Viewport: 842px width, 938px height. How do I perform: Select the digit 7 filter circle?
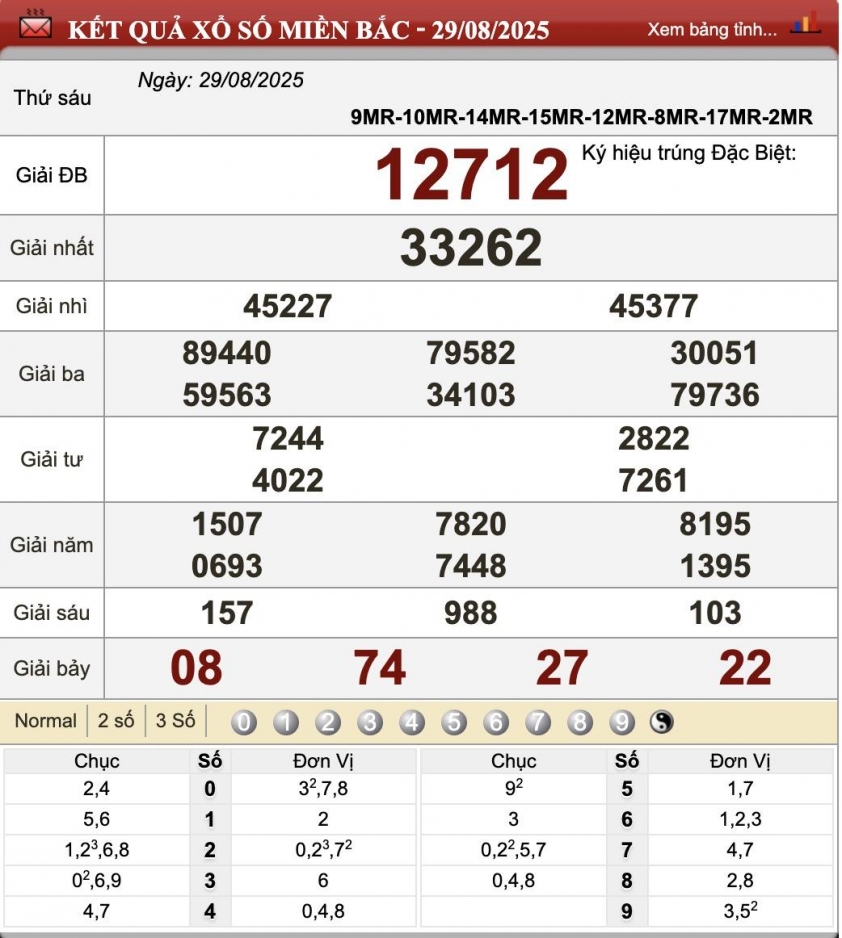[538, 722]
